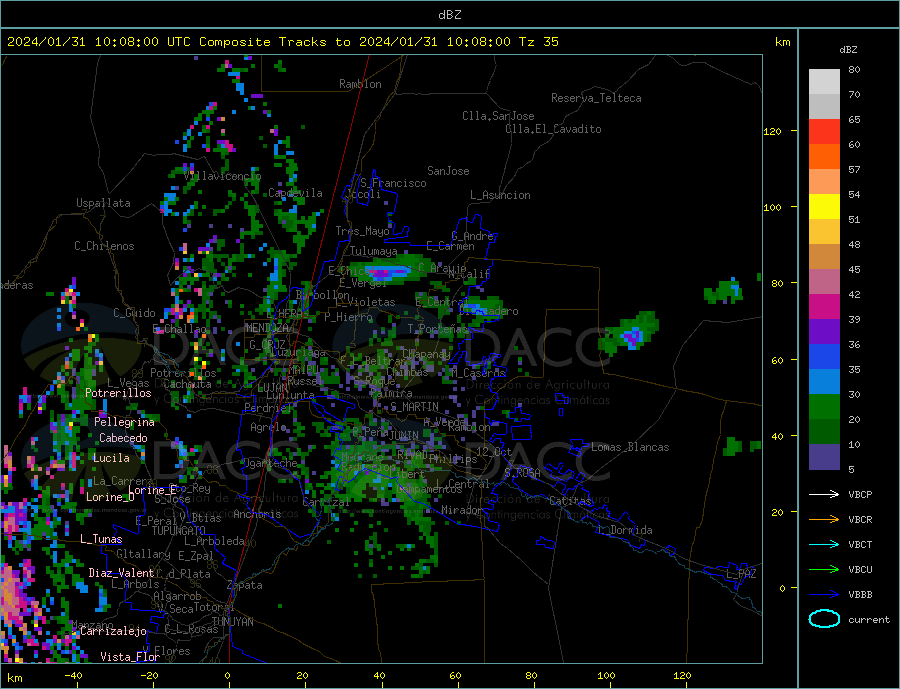The height and width of the screenshot is (689, 900).
Task: Click the Anchoris place label
Action: (x=257, y=514)
